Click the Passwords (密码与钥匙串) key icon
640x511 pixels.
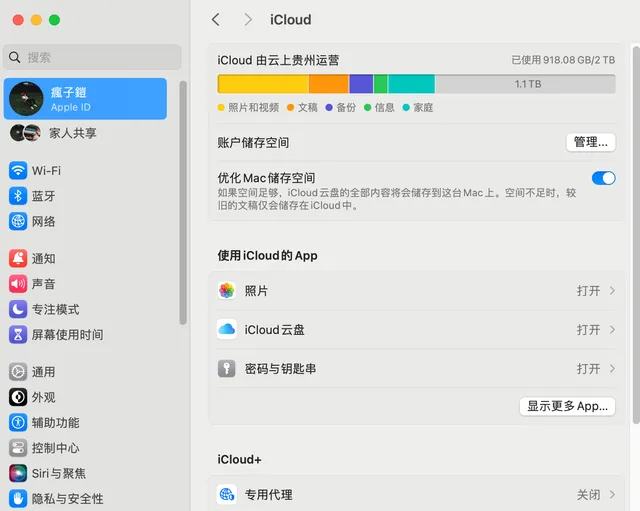[227, 369]
